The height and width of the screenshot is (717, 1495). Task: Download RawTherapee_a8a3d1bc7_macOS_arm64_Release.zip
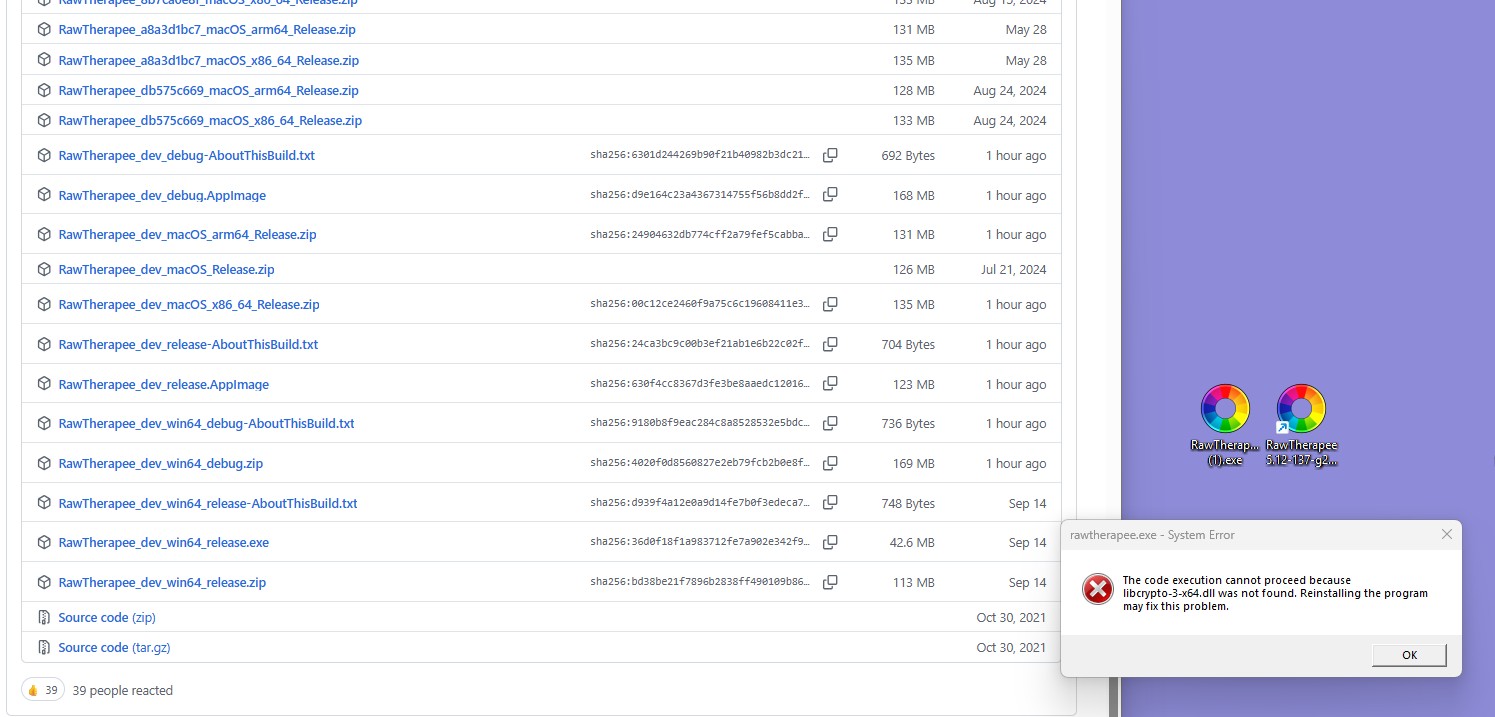pyautogui.click(x=207, y=30)
